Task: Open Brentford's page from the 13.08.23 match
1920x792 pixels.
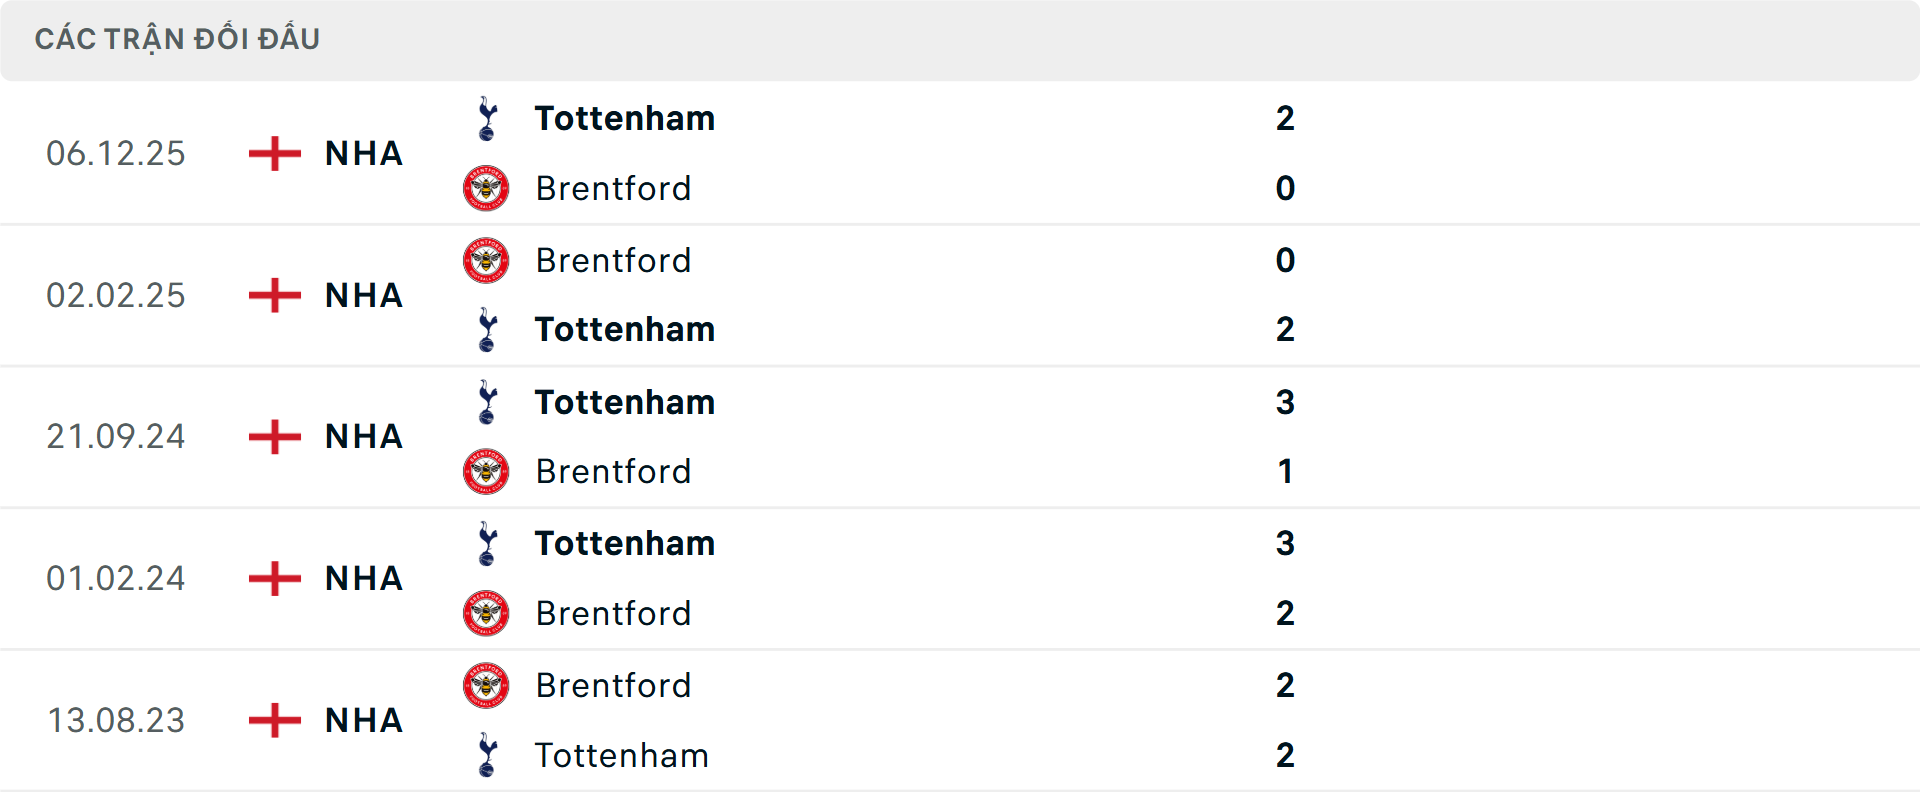Action: tap(614, 685)
